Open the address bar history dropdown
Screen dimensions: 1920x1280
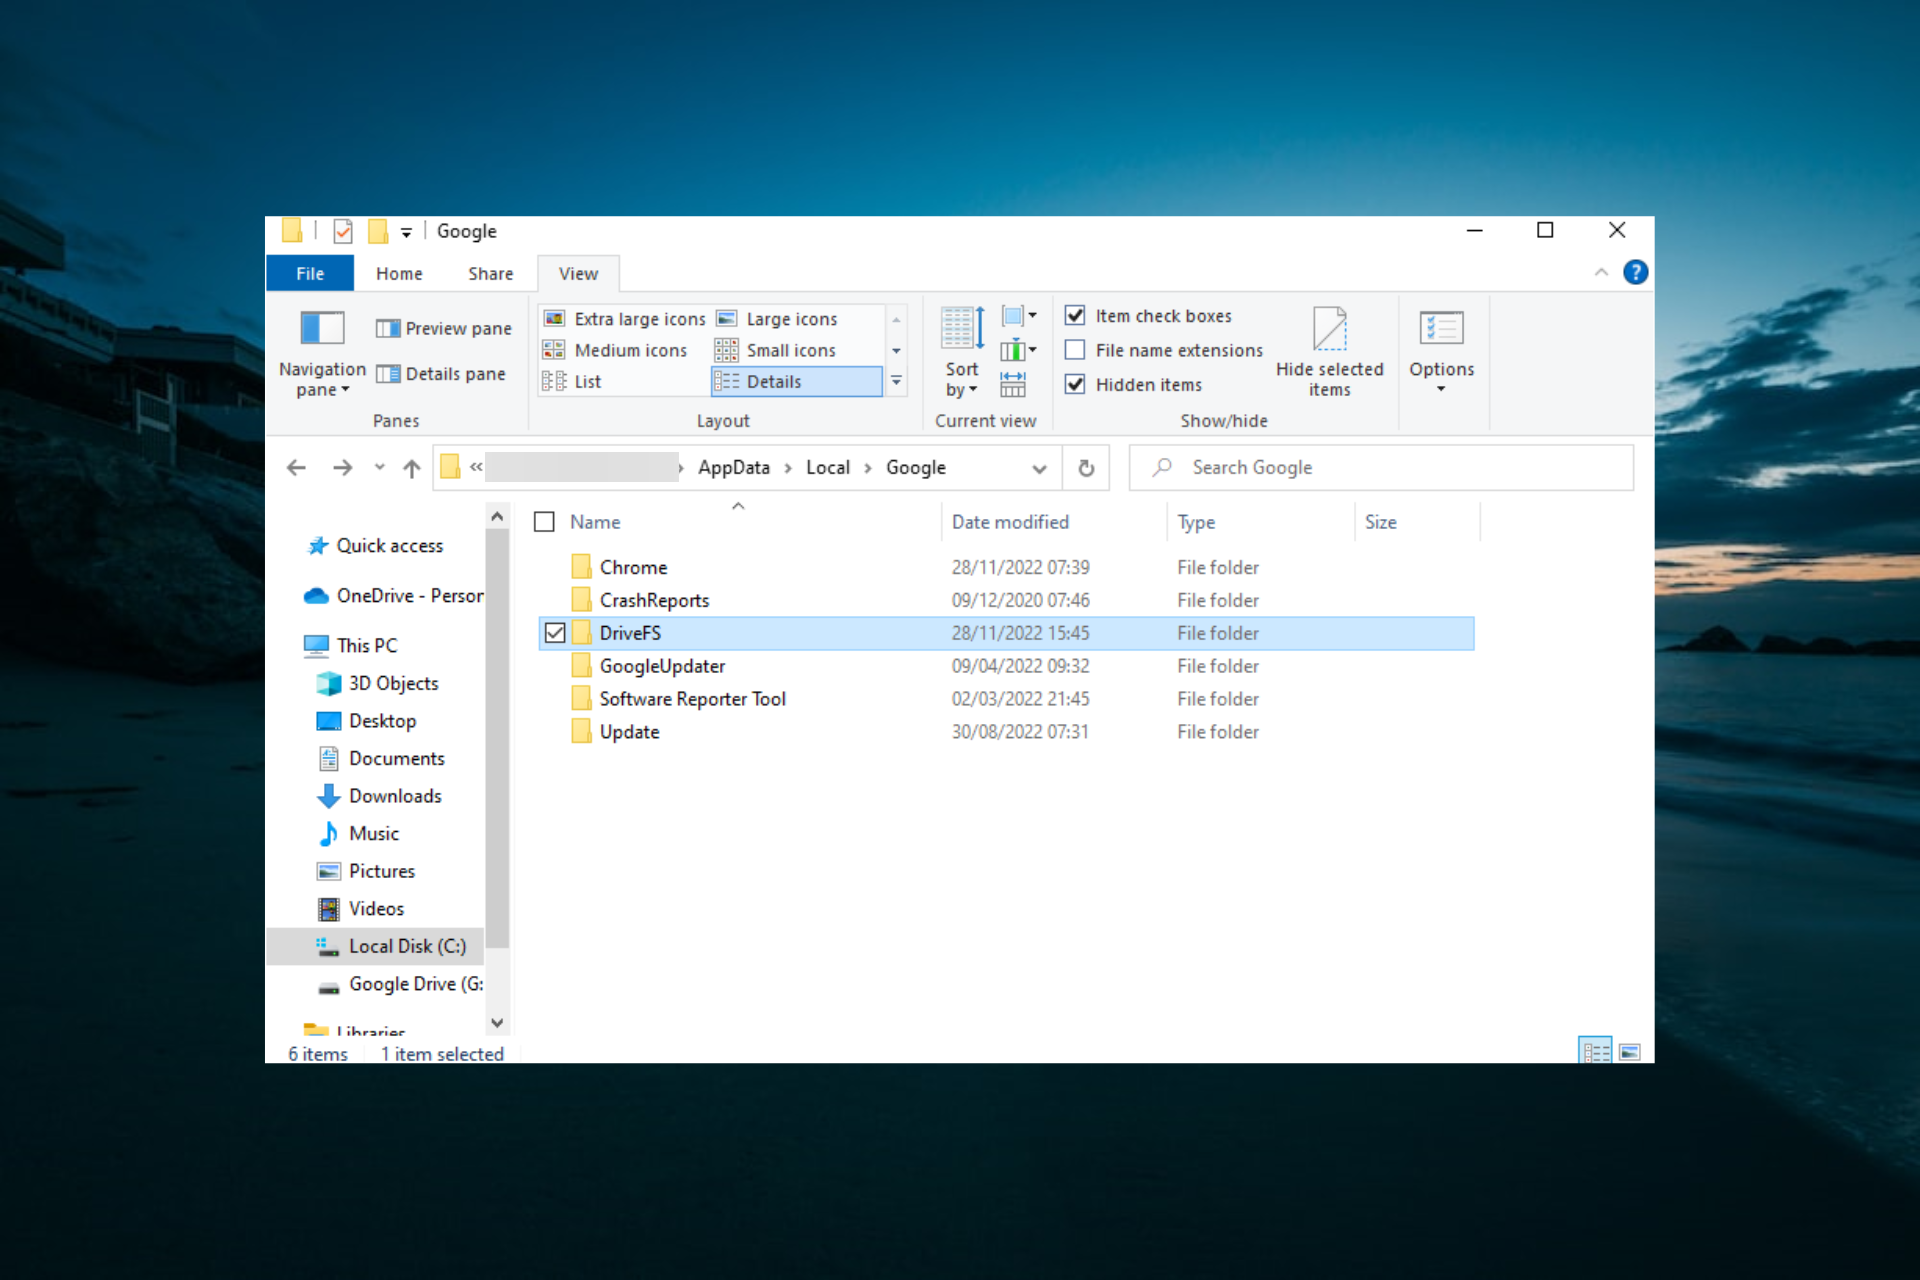pyautogui.click(x=1039, y=468)
